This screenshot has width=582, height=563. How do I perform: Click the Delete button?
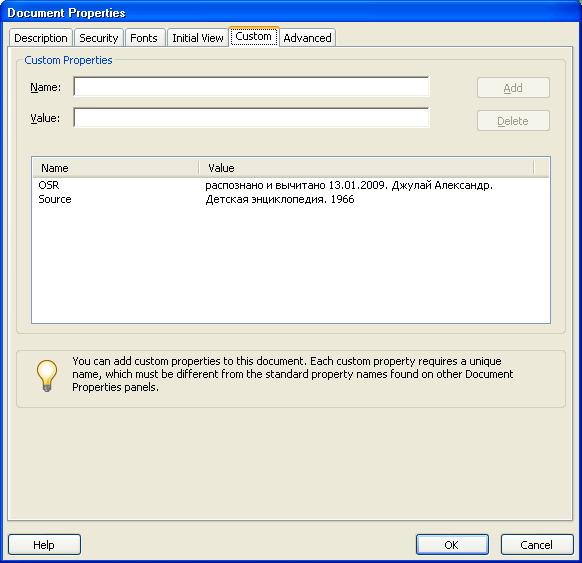[x=513, y=121]
